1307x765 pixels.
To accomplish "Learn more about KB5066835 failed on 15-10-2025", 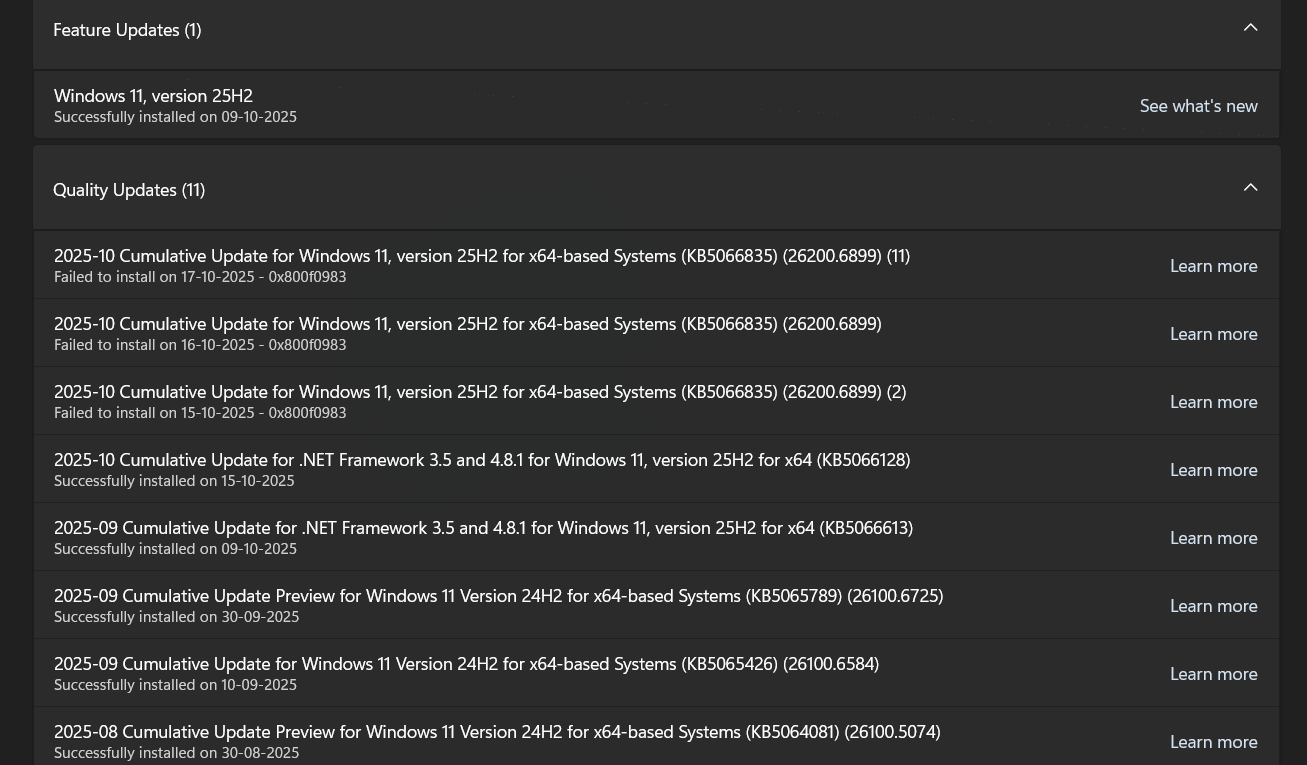I will click(1213, 401).
